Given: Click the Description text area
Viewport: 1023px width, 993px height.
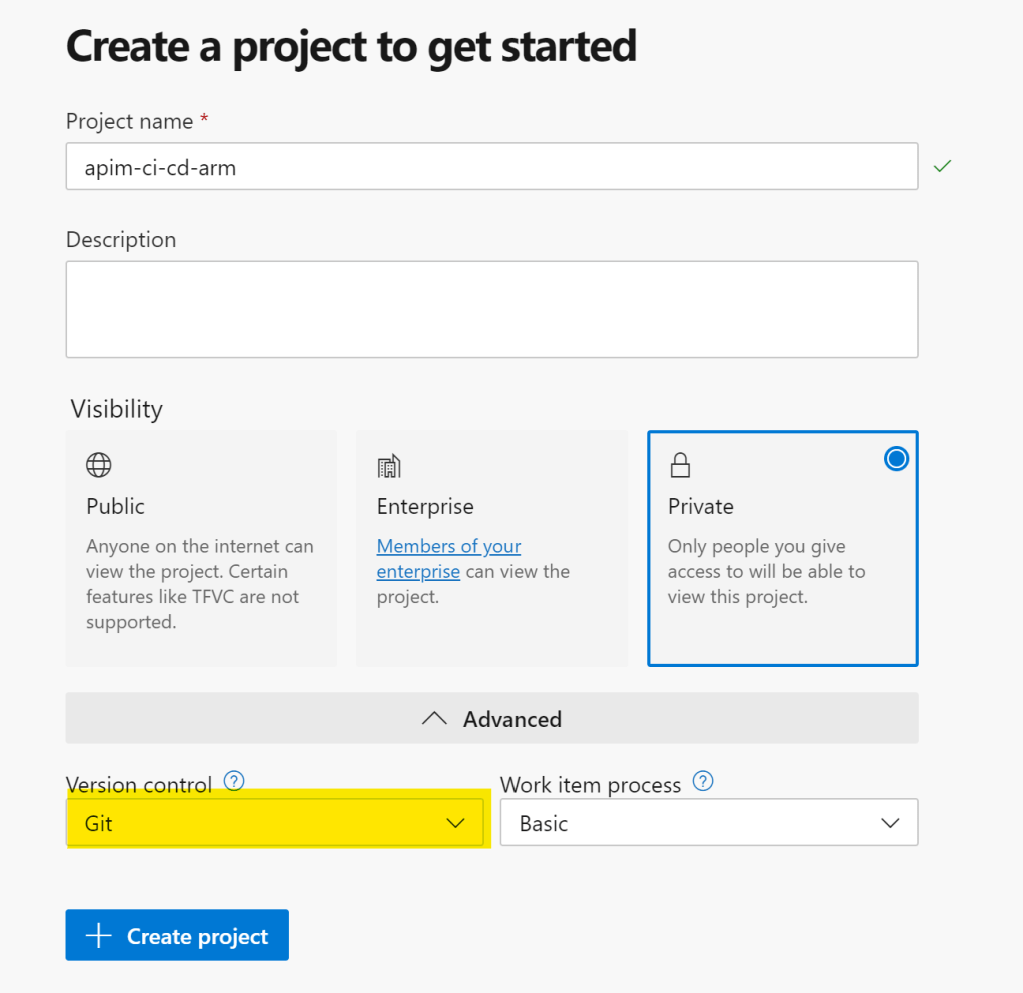Looking at the screenshot, I should pyautogui.click(x=491, y=309).
